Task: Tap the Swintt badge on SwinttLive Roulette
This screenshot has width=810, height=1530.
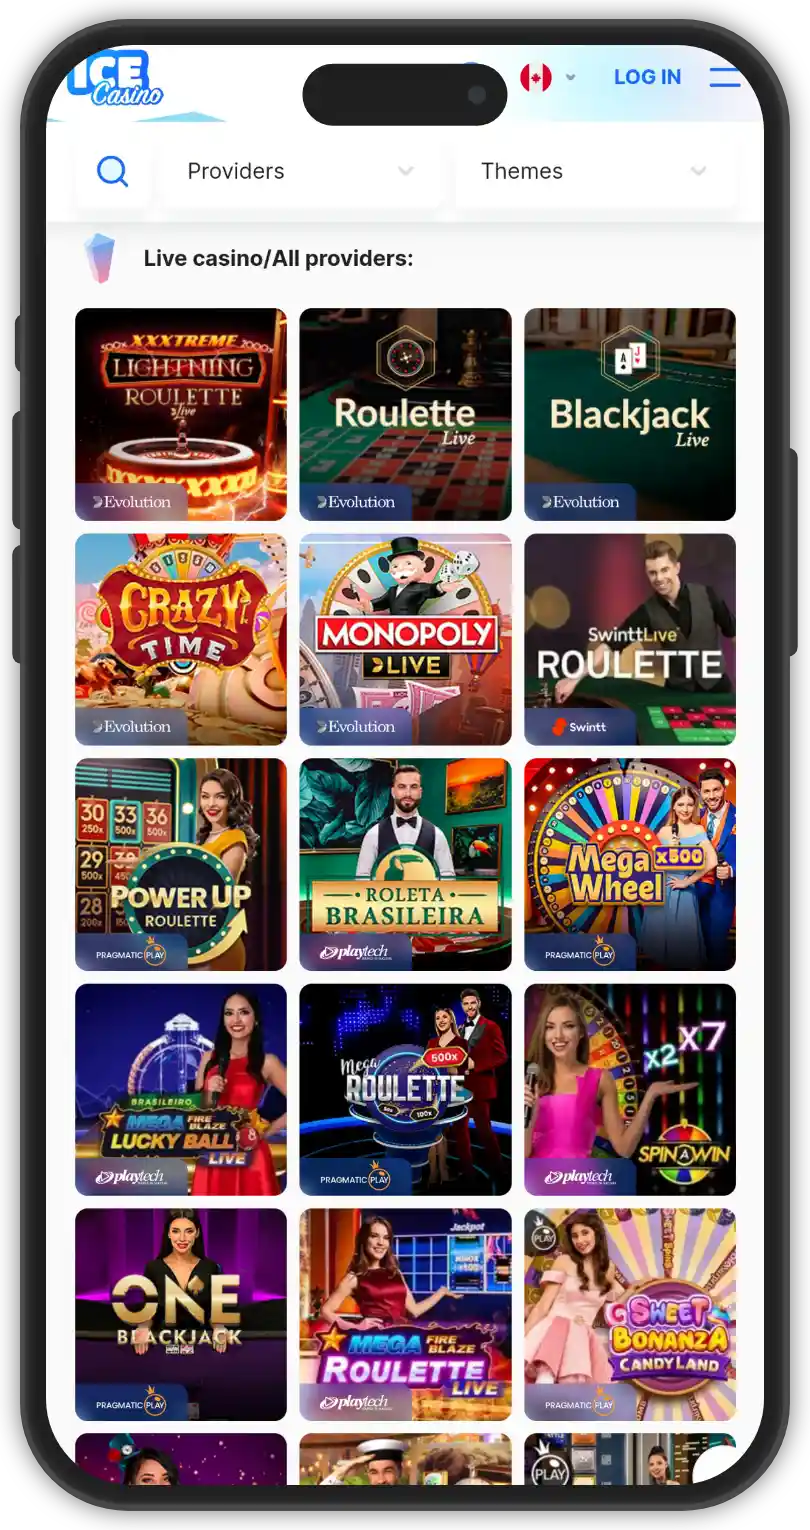Action: (x=580, y=727)
